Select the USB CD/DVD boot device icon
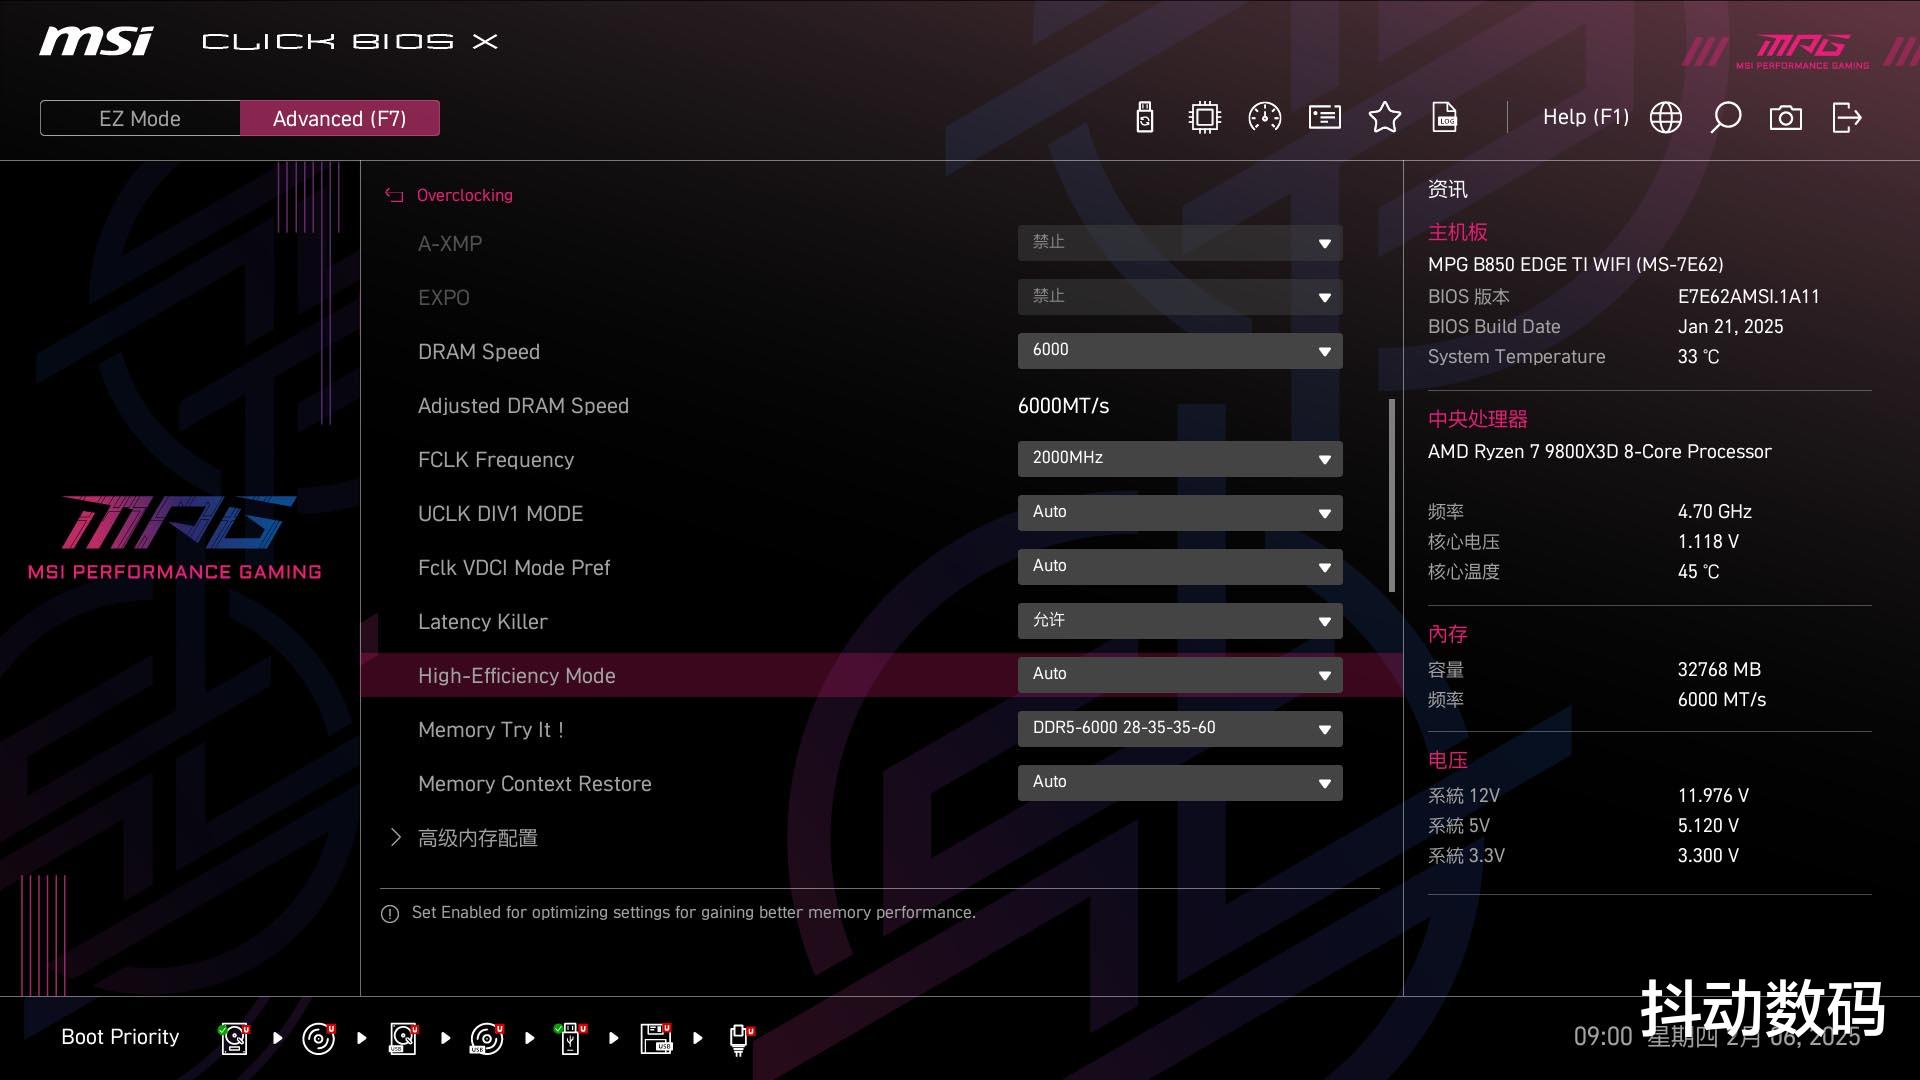This screenshot has width=1920, height=1080. (x=487, y=1039)
